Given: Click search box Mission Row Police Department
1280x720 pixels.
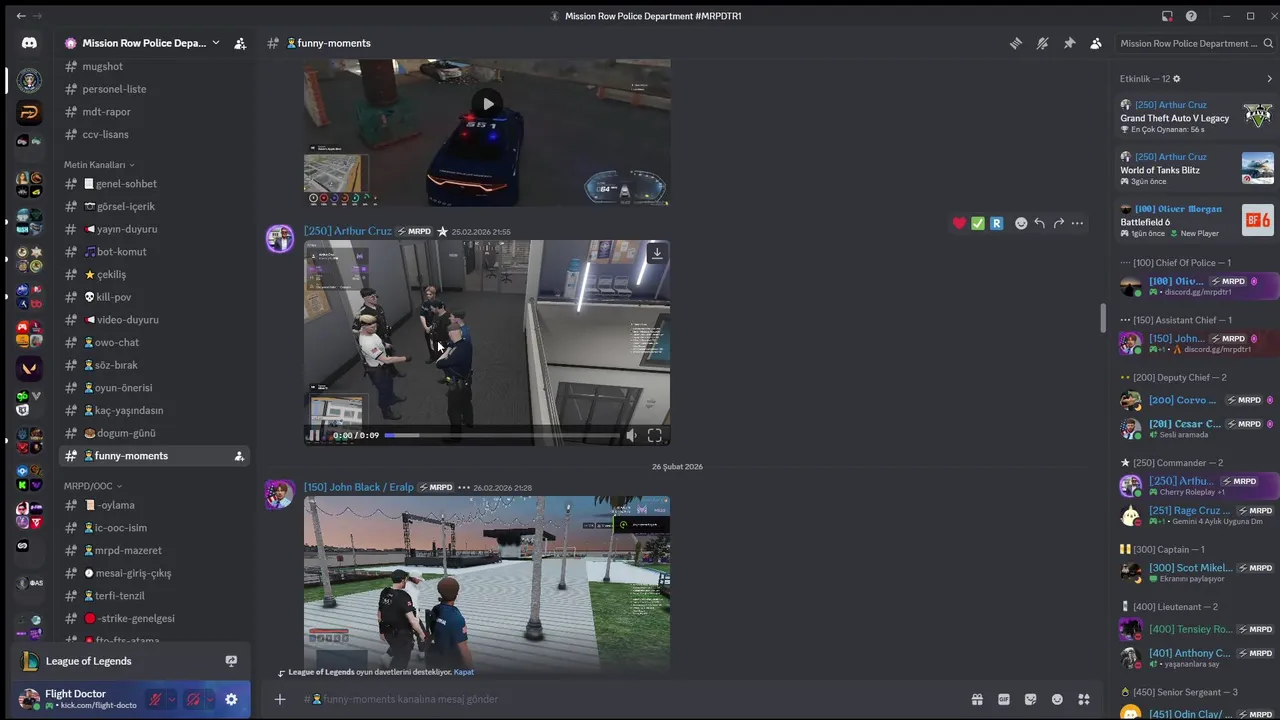Looking at the screenshot, I should [x=1196, y=43].
